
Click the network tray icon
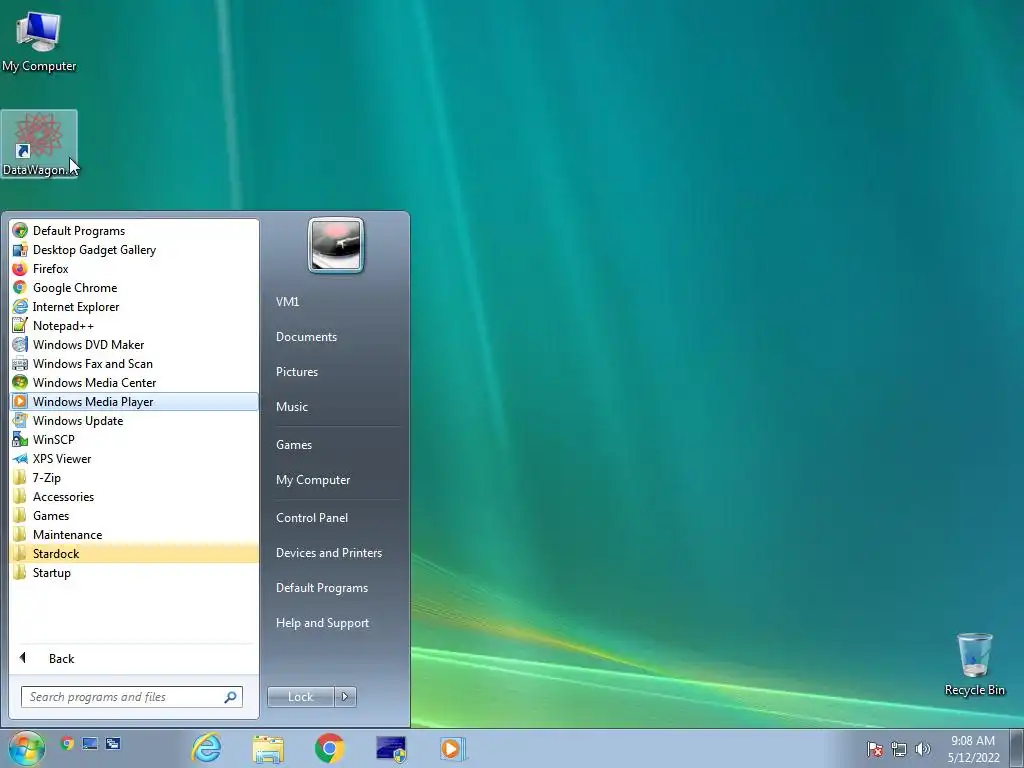[899, 749]
